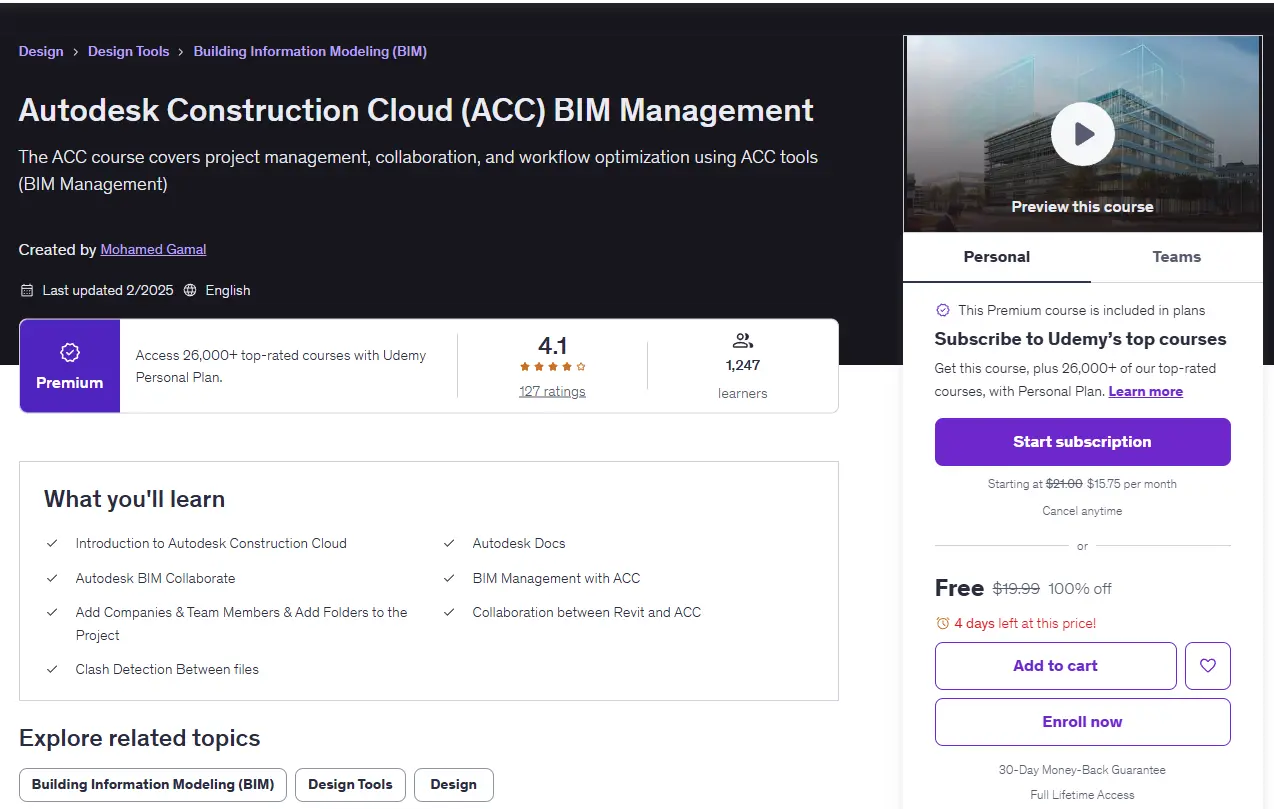Click the 4 days left at this price notice
This screenshot has width=1274, height=809.
click(1025, 623)
